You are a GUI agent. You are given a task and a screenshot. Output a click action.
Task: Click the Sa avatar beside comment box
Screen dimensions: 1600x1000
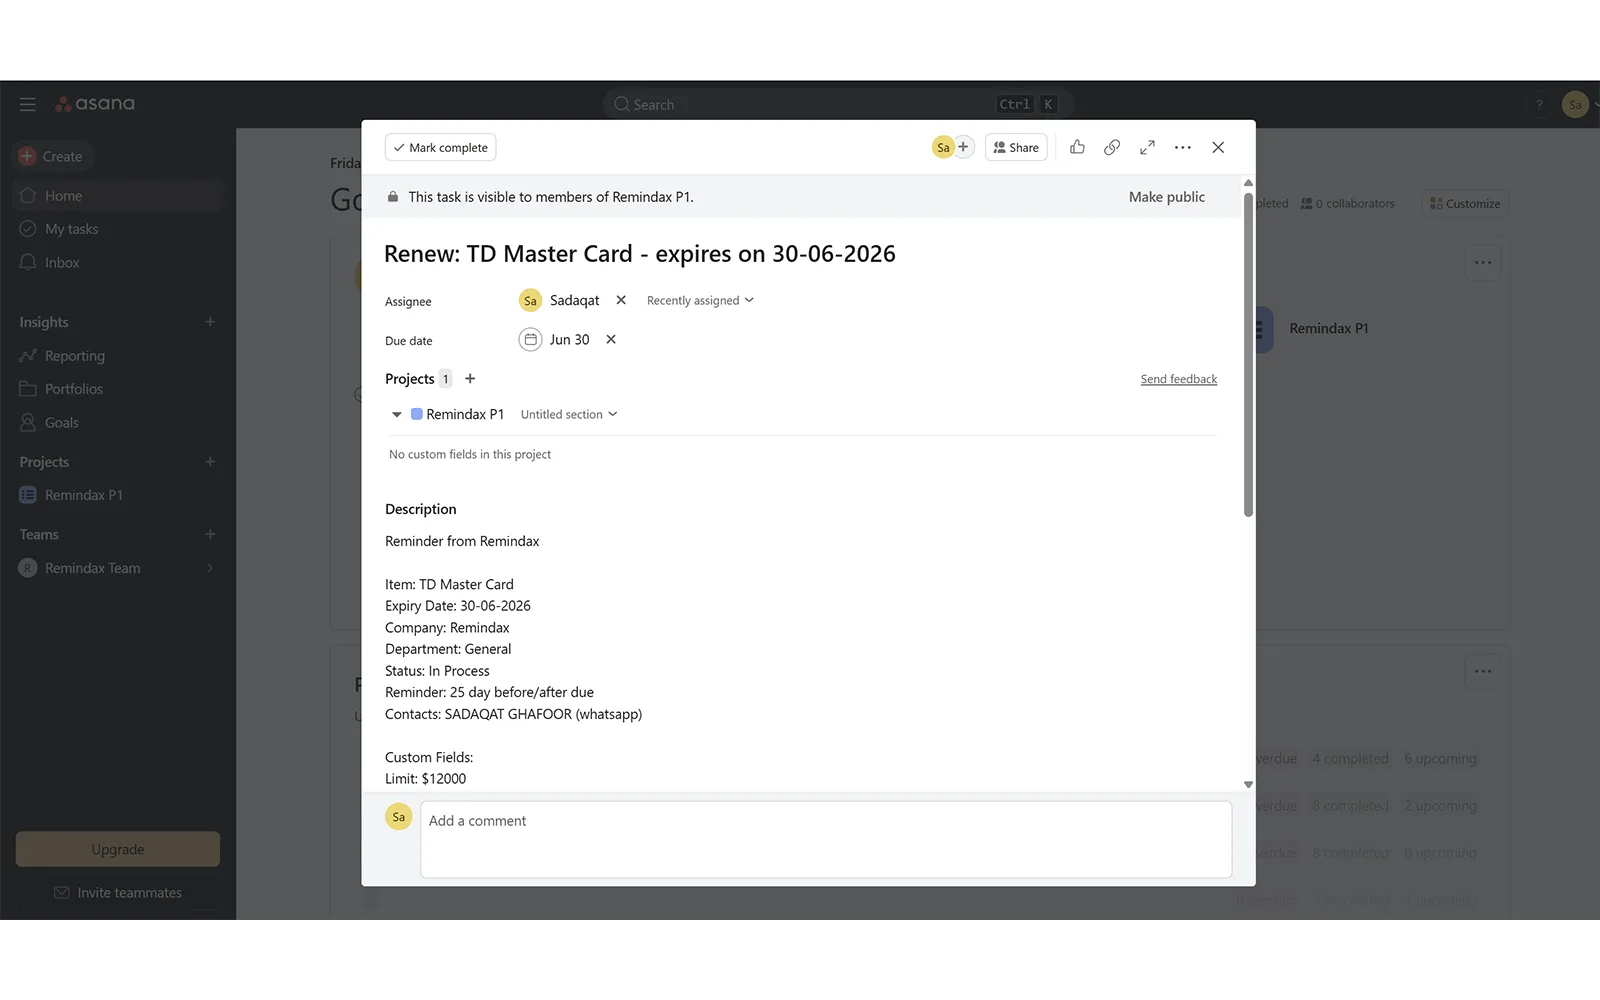click(x=399, y=817)
